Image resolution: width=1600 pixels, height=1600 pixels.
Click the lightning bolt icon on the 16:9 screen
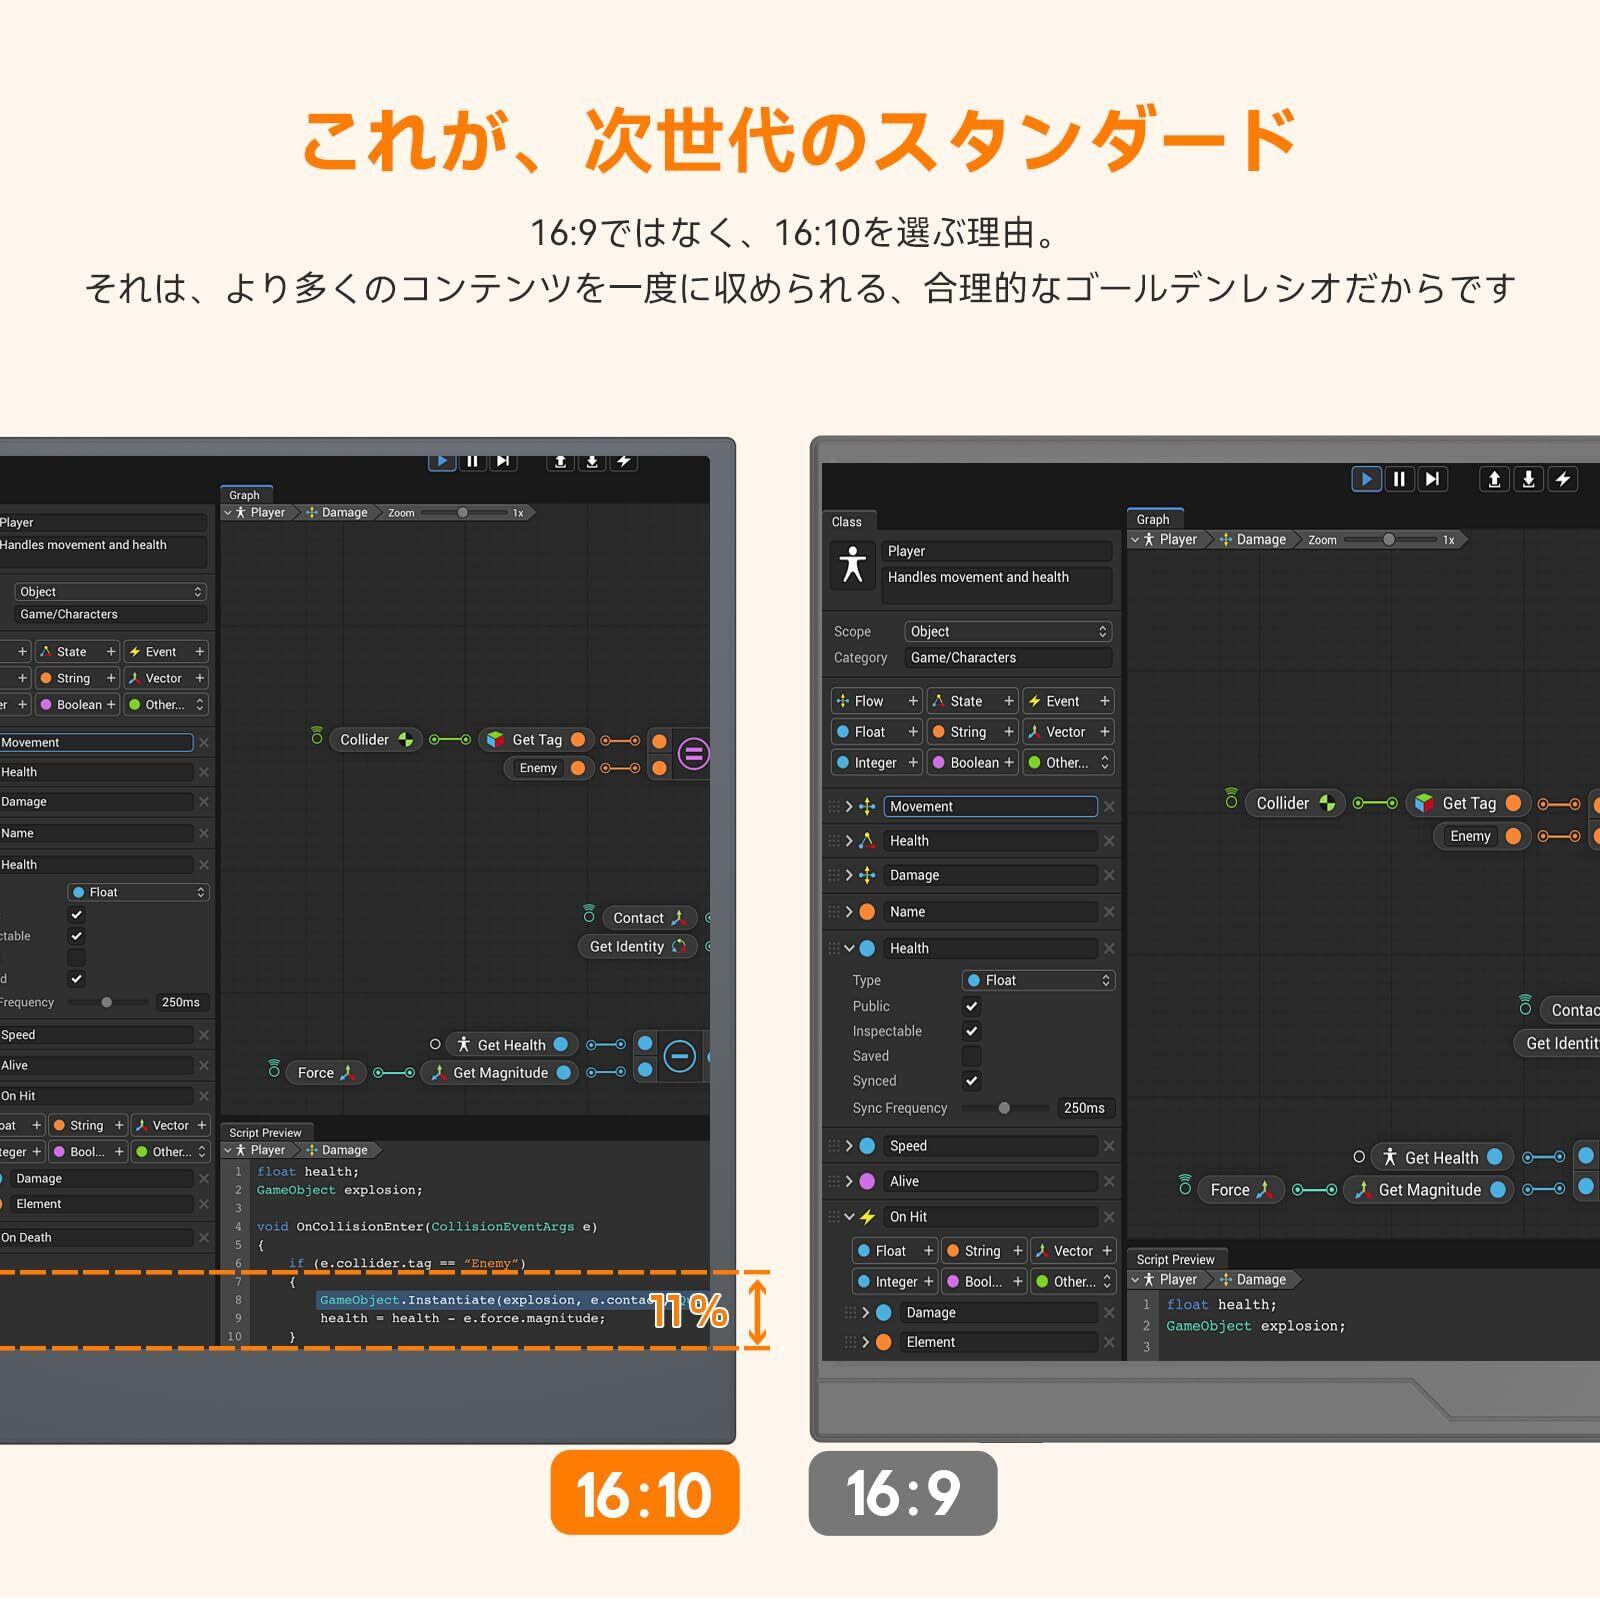1562,479
